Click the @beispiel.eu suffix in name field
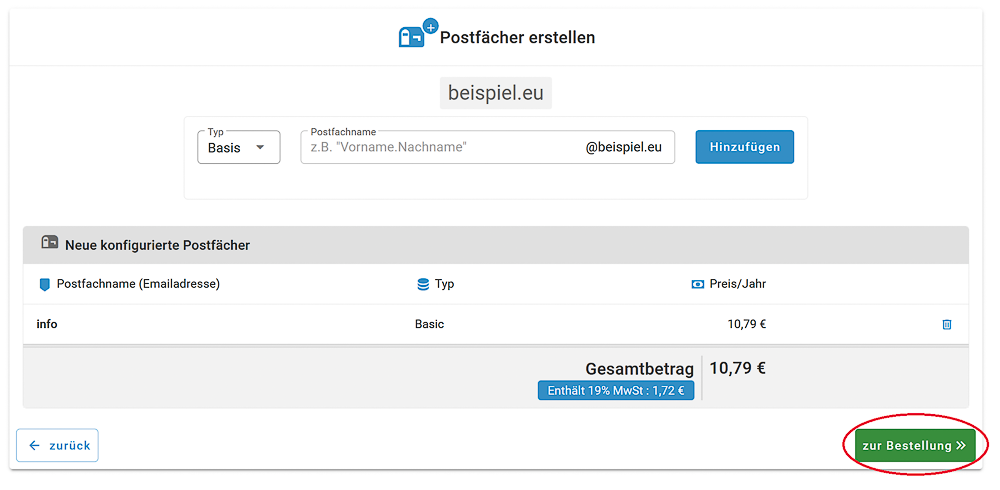Viewport: 1000px width, 490px height. pyautogui.click(x=623, y=147)
